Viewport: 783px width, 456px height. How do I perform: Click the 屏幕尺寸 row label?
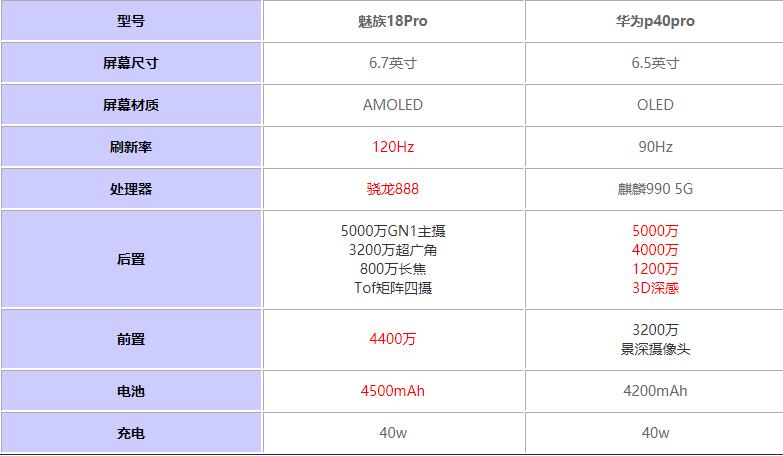point(131,62)
